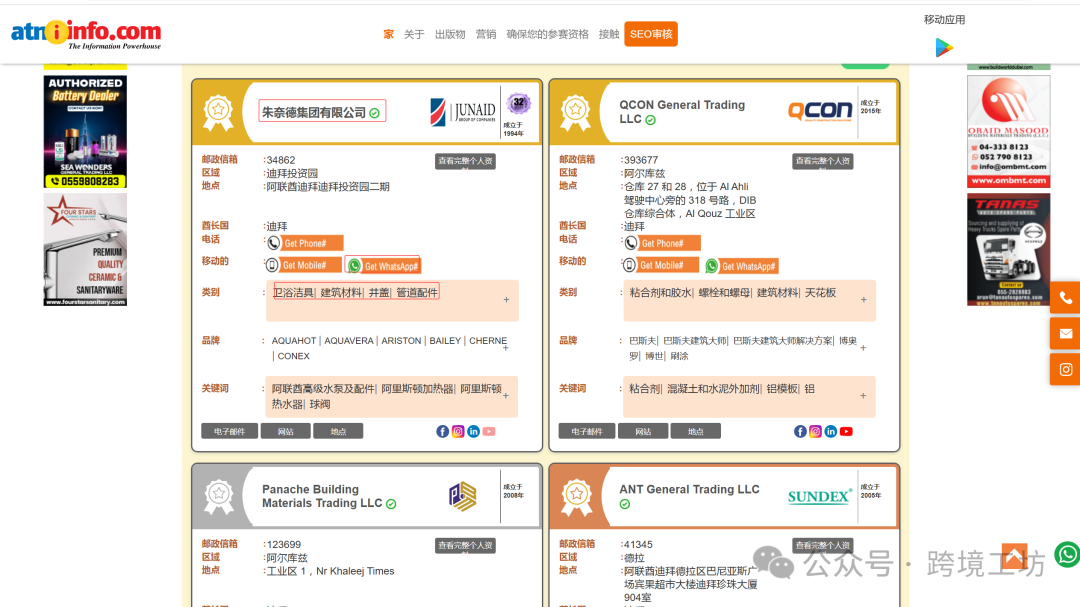Viewport: 1080px width, 607px height.
Task: Click the orange Instagram icon on right edge
Action: point(1065,369)
